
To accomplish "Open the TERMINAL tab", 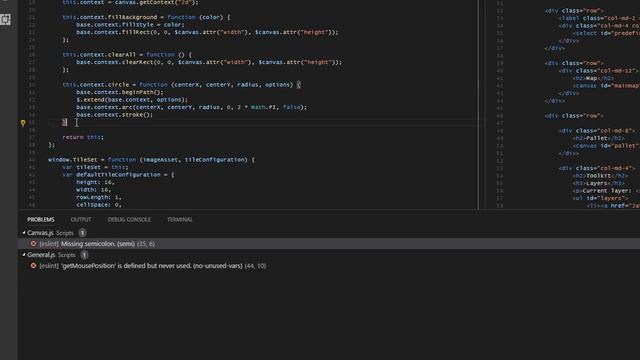I will 180,220.
